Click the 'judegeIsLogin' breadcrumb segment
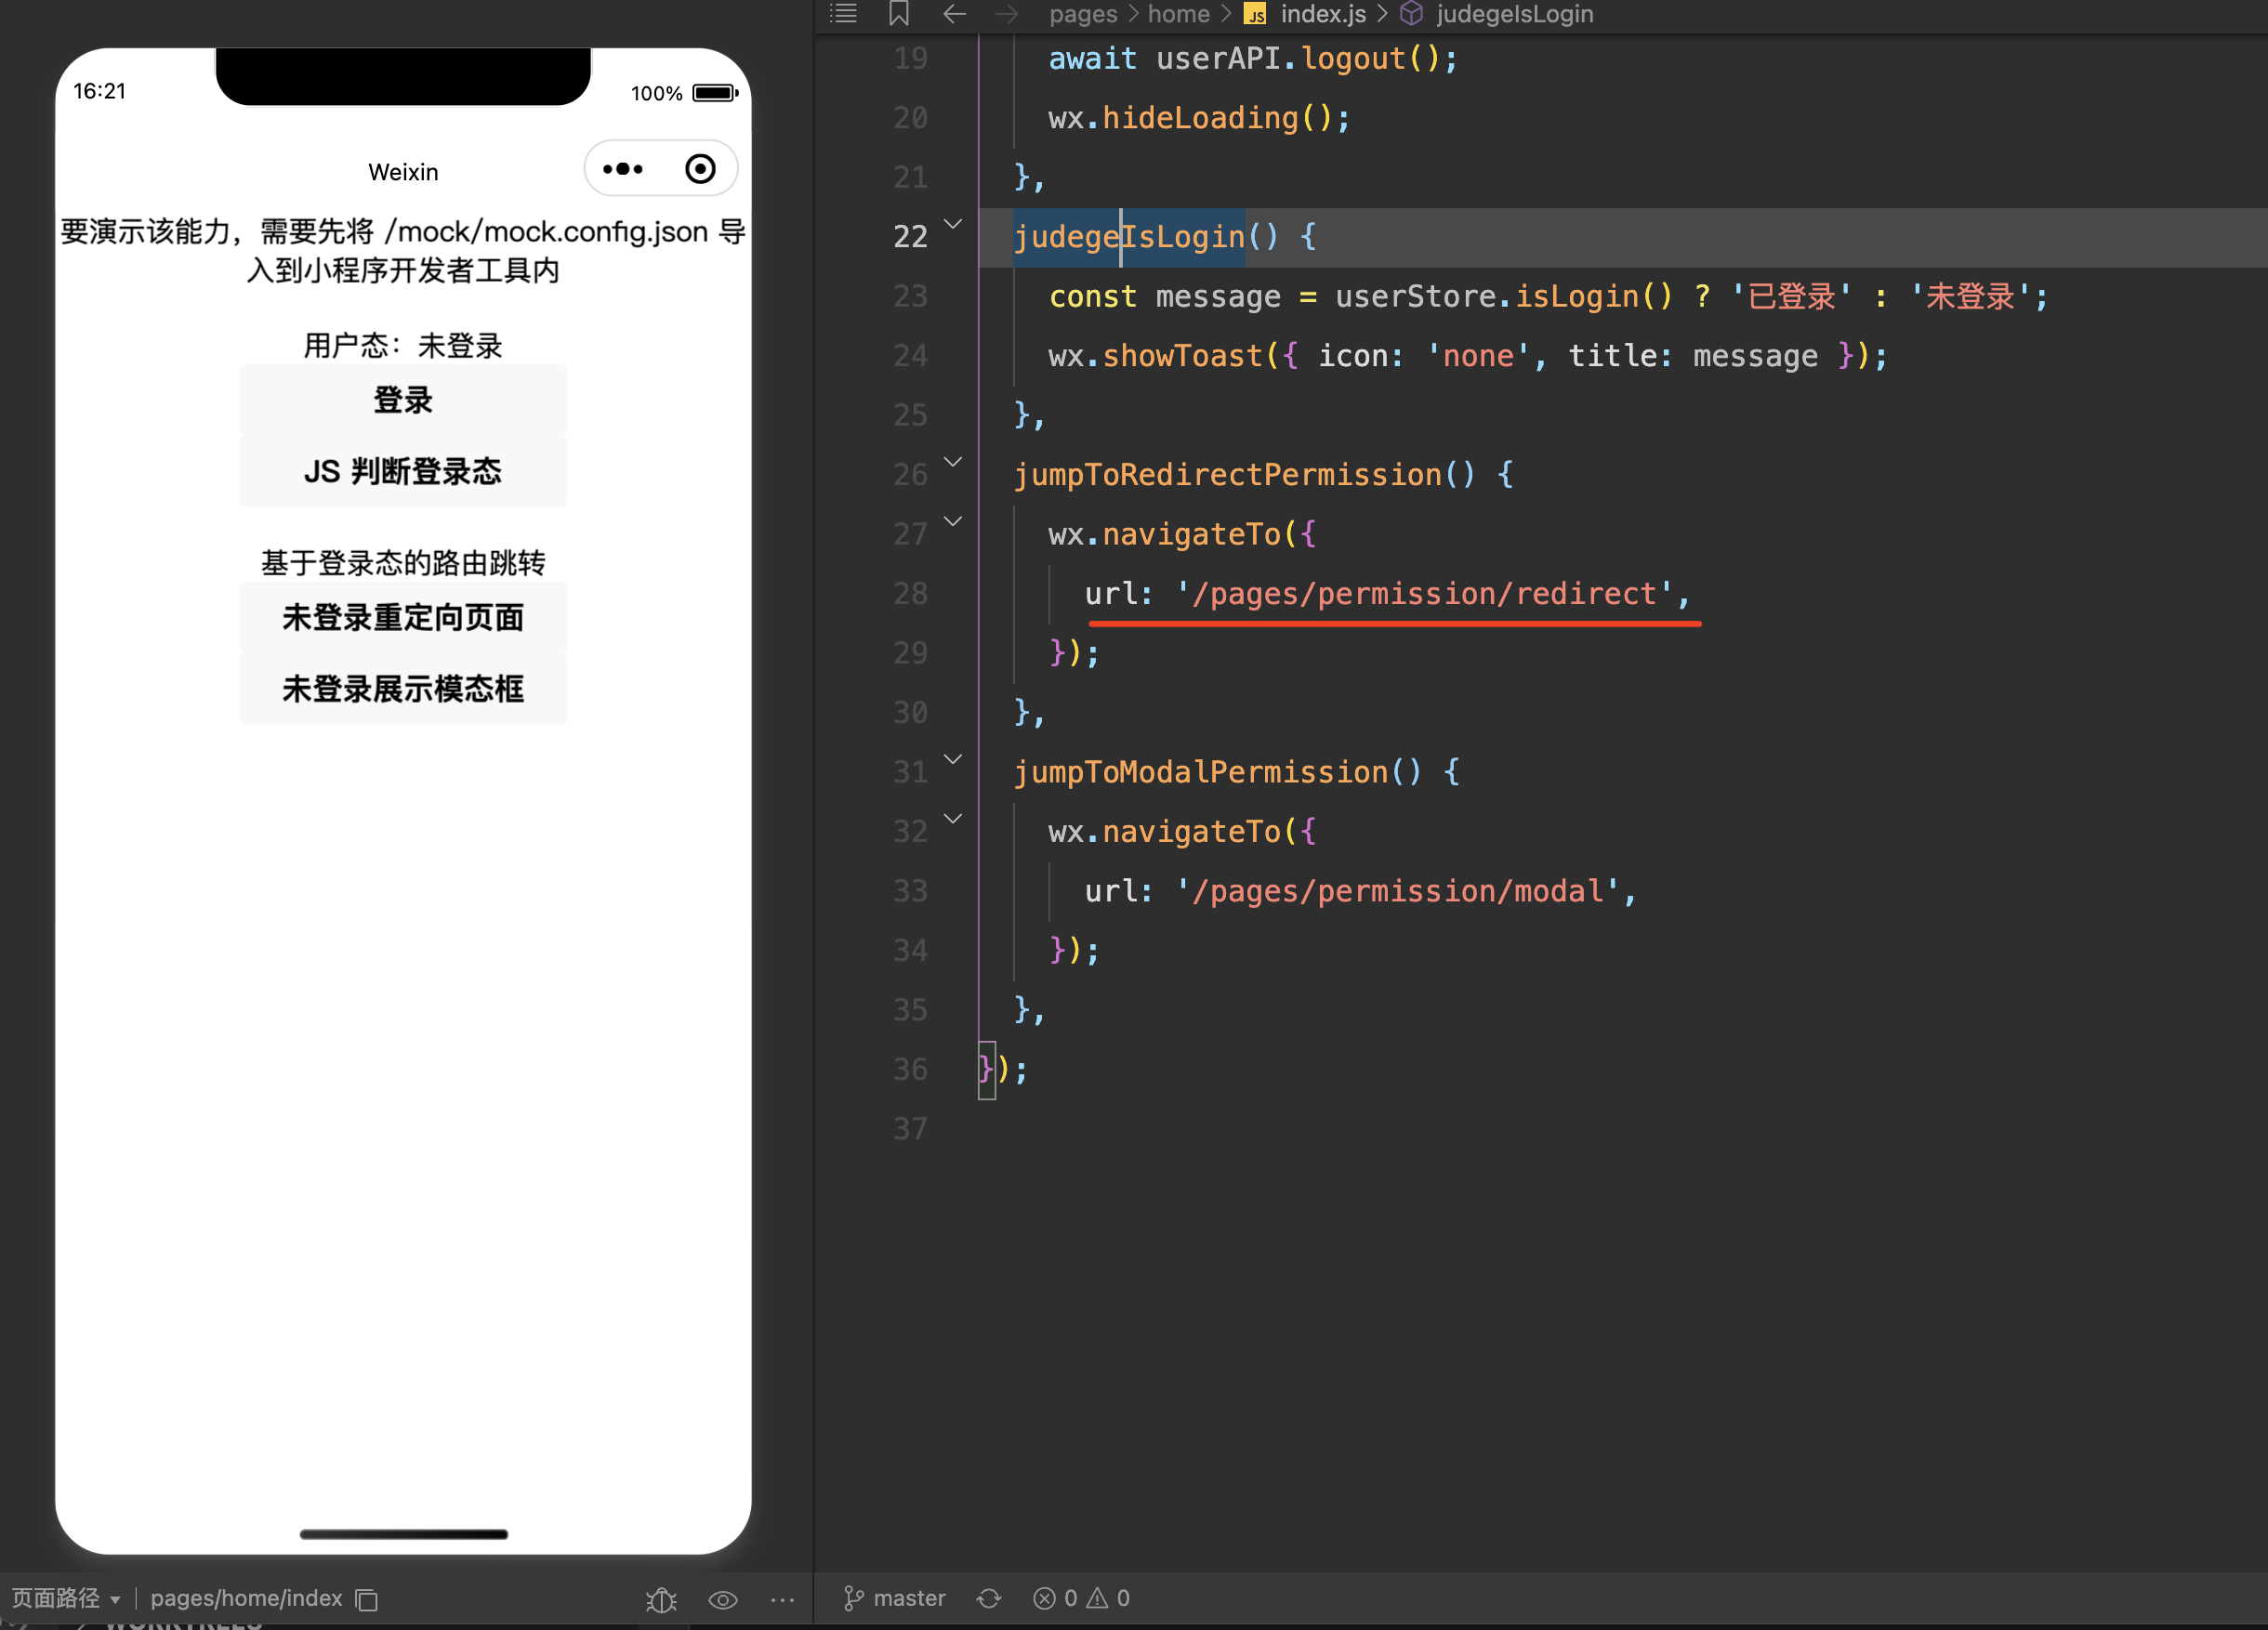 tap(1514, 14)
